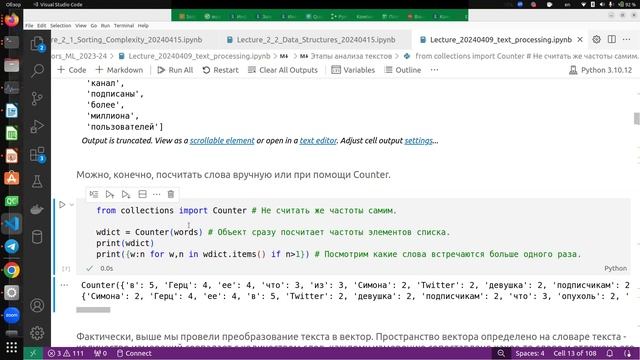
Task: Open the database cylinder view
Action: click(37, 237)
